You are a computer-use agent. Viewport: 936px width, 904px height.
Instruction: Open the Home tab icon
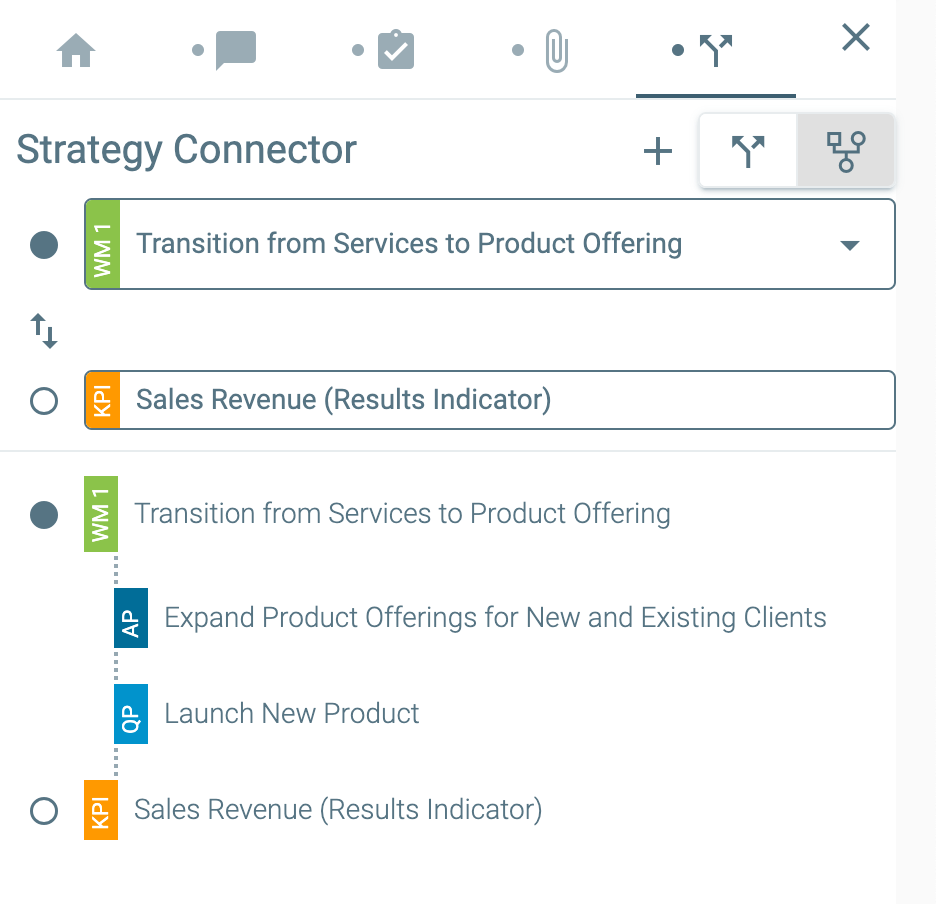coord(78,50)
